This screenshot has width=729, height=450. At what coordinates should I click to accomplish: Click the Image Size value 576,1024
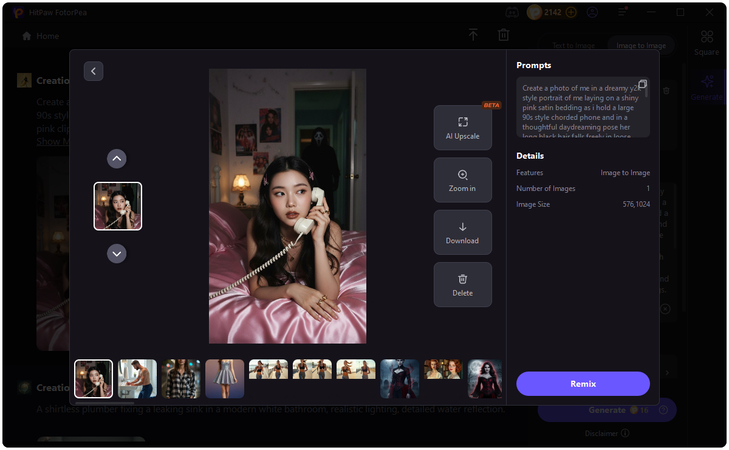(x=636, y=204)
